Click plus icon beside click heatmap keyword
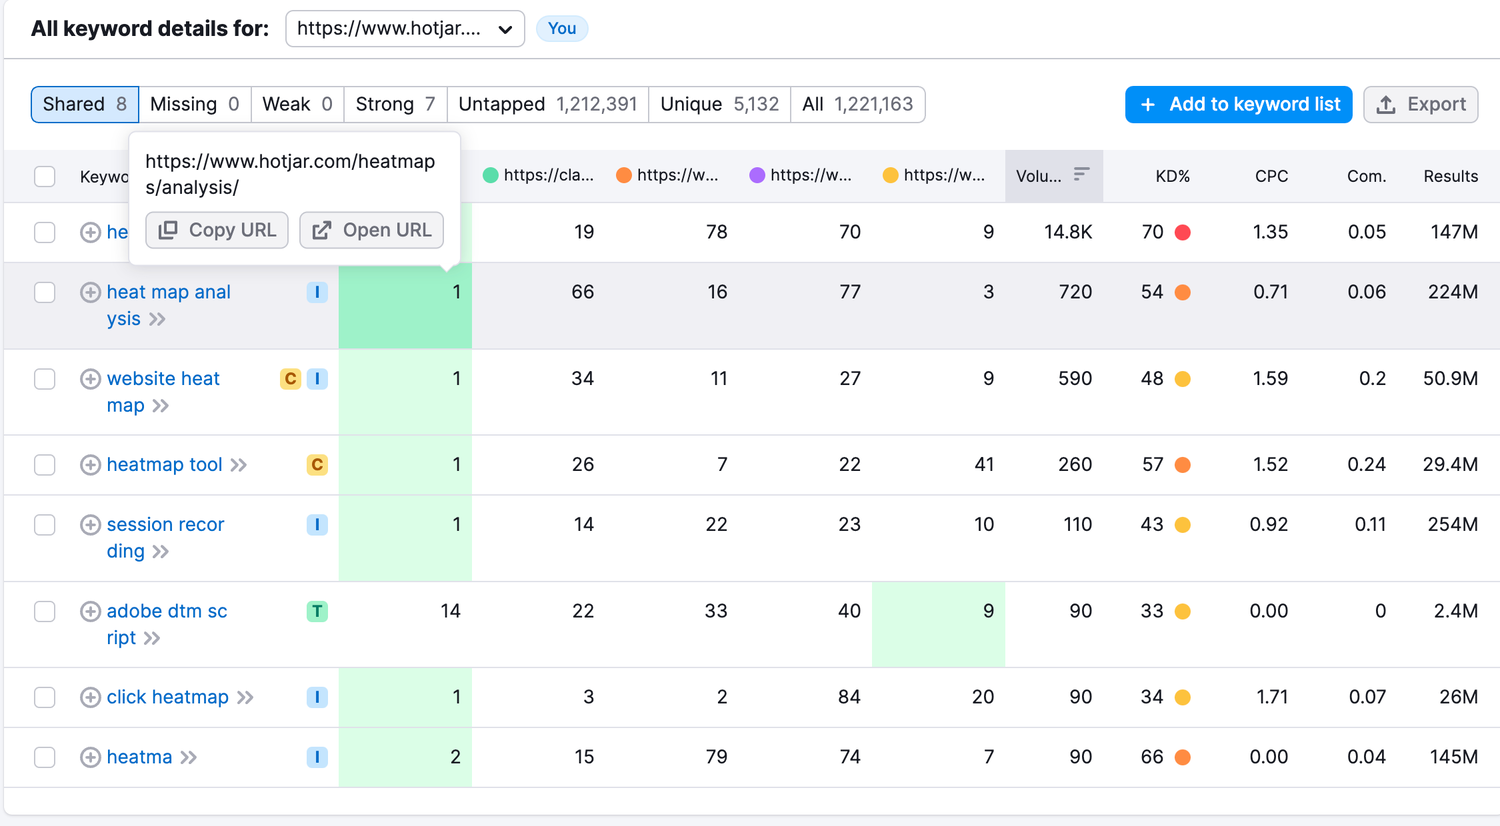Image resolution: width=1500 pixels, height=826 pixels. coord(90,697)
